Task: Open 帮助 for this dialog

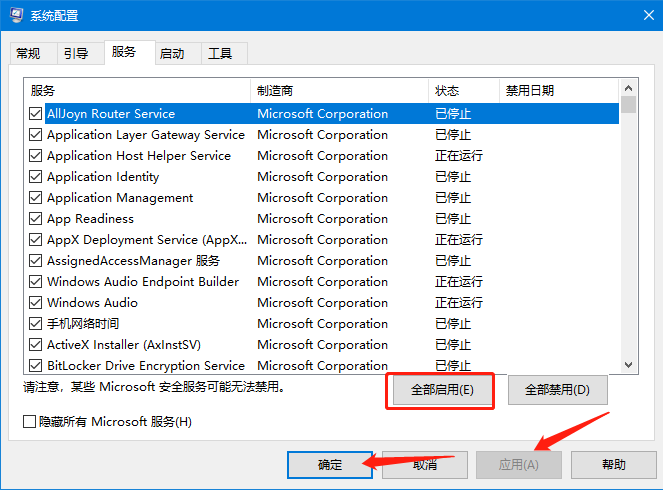Action: (x=614, y=465)
